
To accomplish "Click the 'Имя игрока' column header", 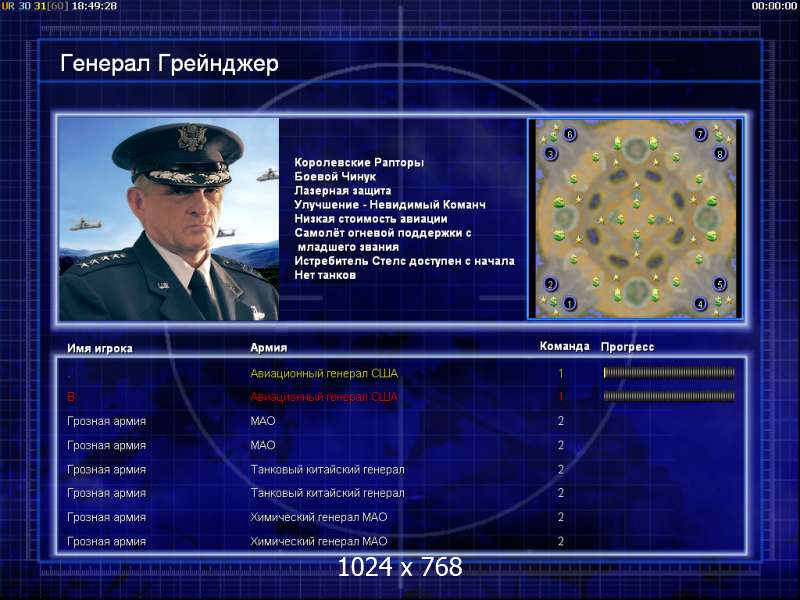I will pos(99,348).
